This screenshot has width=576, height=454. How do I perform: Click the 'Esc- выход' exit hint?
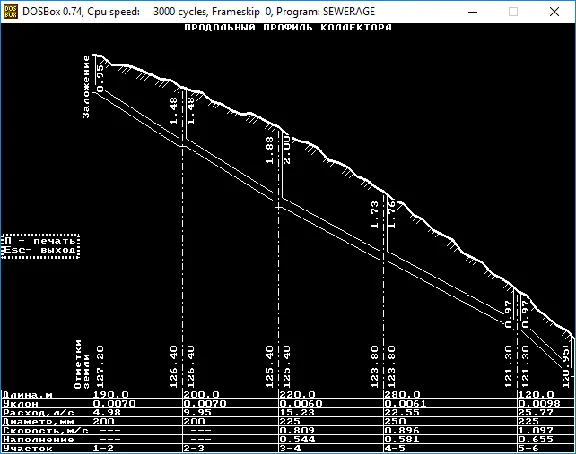click(x=40, y=250)
